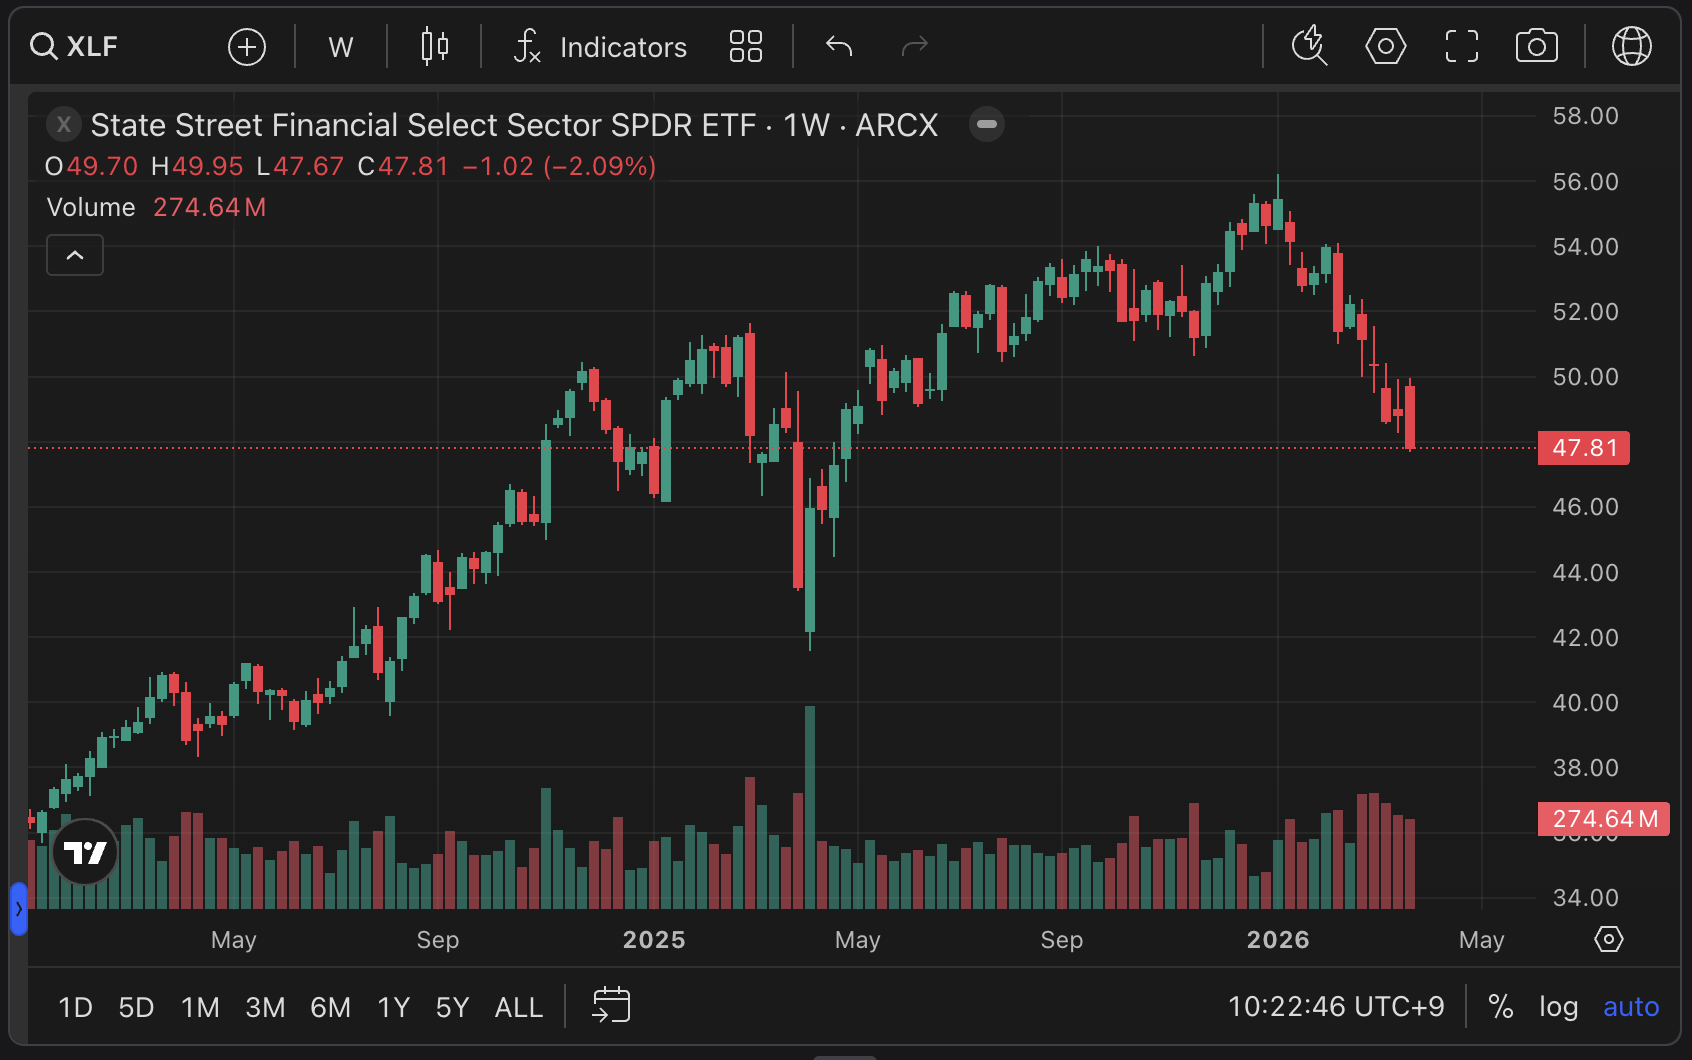The width and height of the screenshot is (1692, 1060).
Task: Toggle auto scale mode
Action: point(1630,1007)
